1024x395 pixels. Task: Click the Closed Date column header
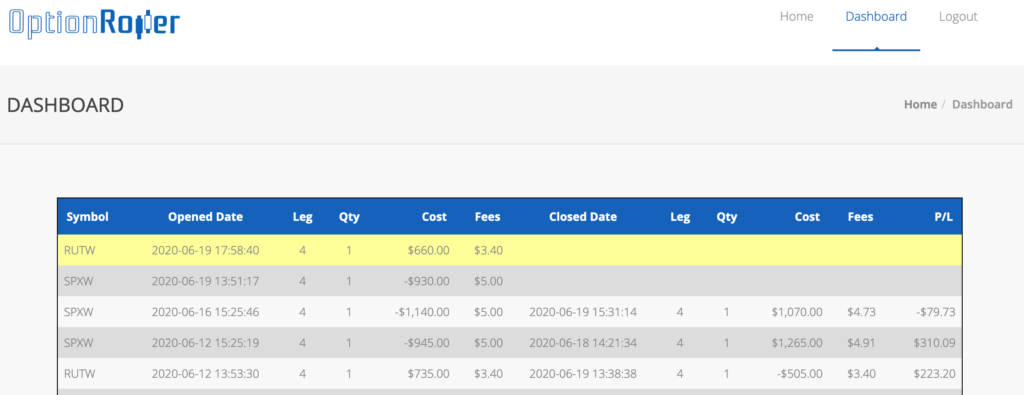(x=583, y=217)
